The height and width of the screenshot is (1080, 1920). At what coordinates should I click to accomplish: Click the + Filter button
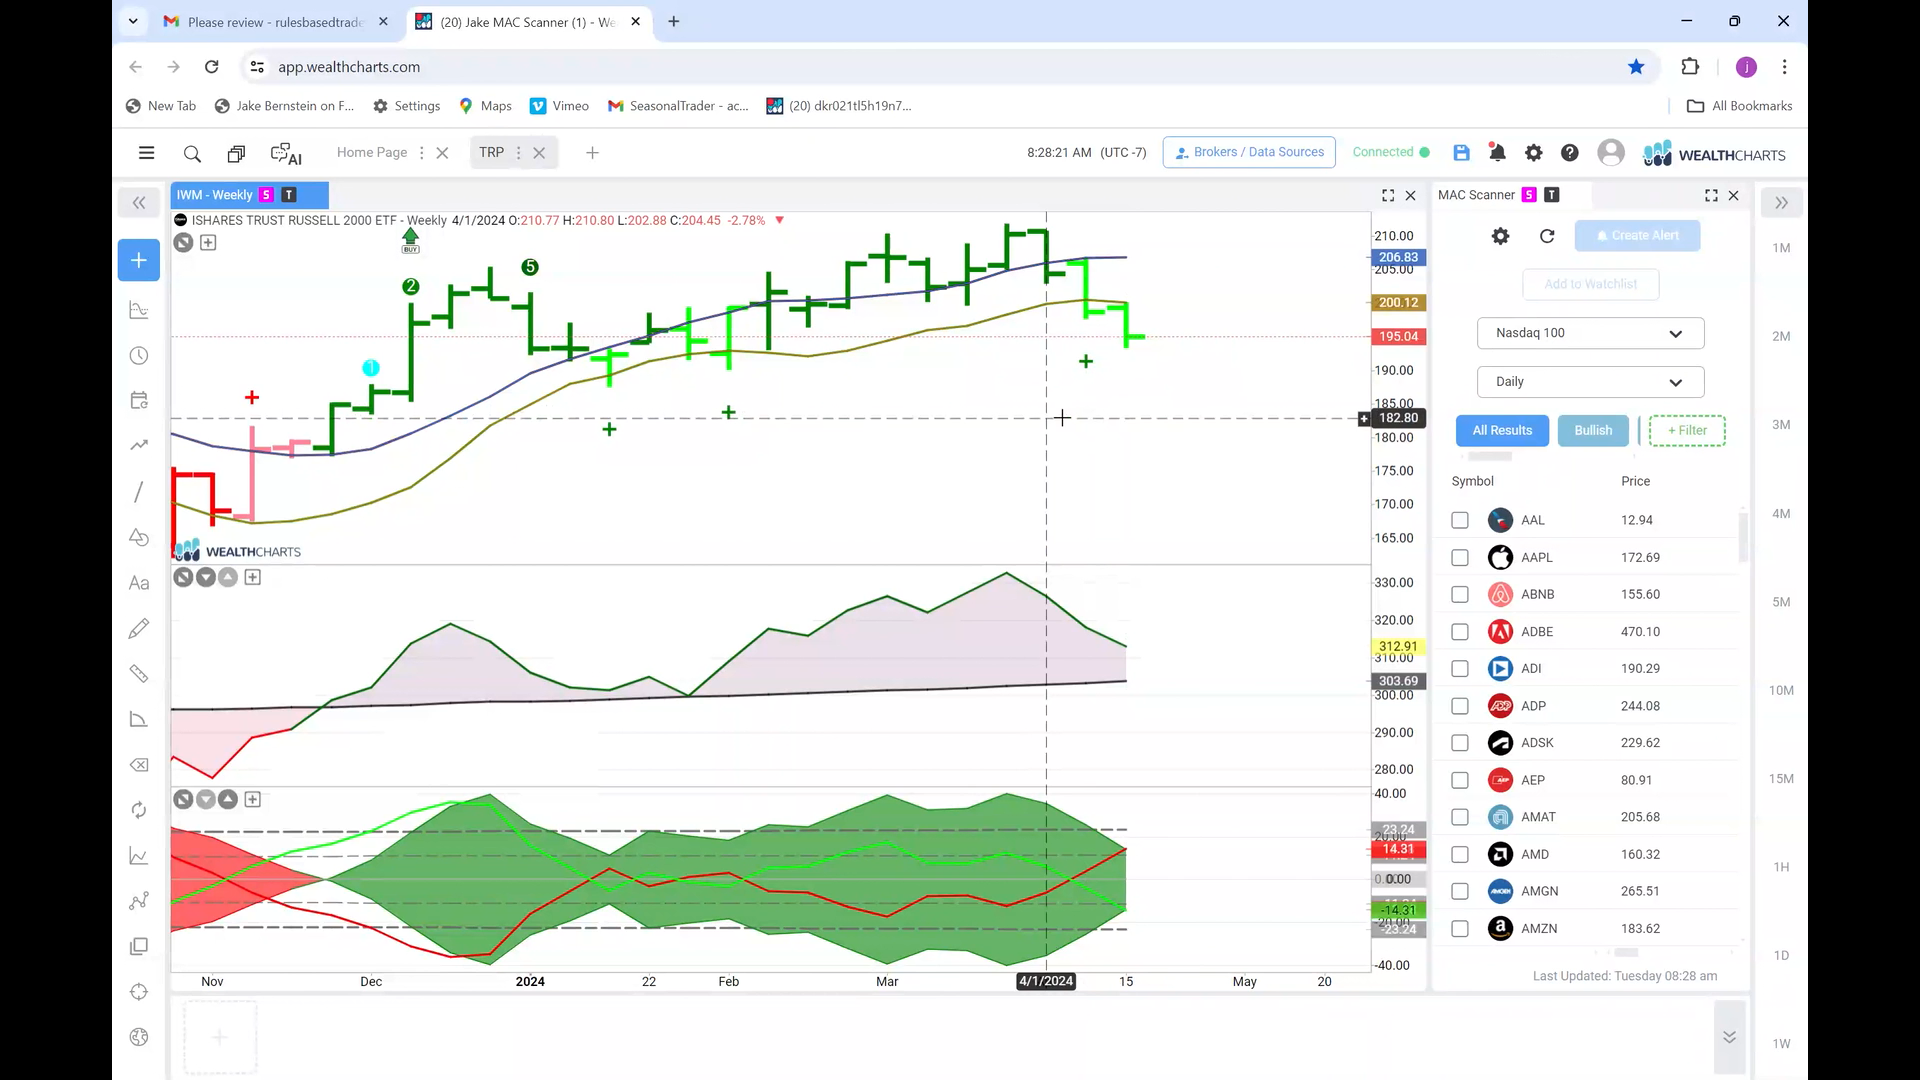point(1687,431)
